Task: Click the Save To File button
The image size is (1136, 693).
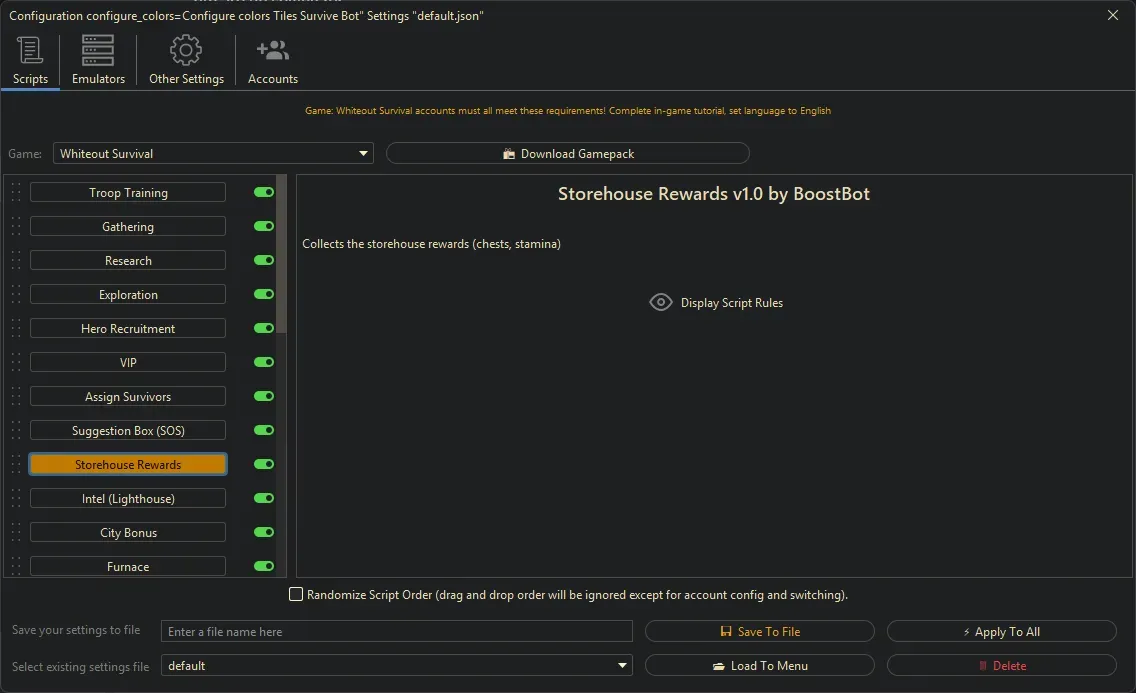Action: 760,632
